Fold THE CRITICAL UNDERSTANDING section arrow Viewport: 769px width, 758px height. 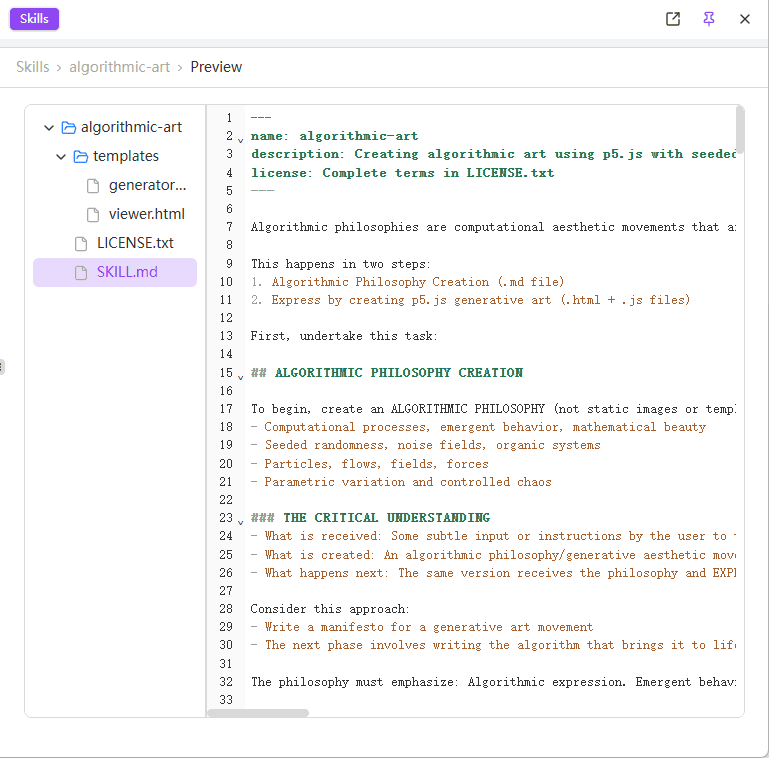tap(240, 520)
